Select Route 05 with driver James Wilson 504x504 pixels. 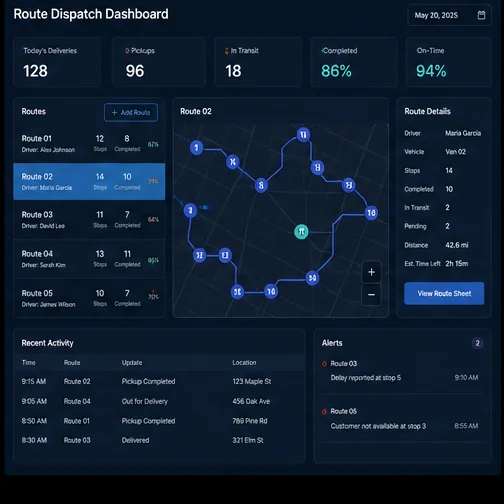[89, 298]
